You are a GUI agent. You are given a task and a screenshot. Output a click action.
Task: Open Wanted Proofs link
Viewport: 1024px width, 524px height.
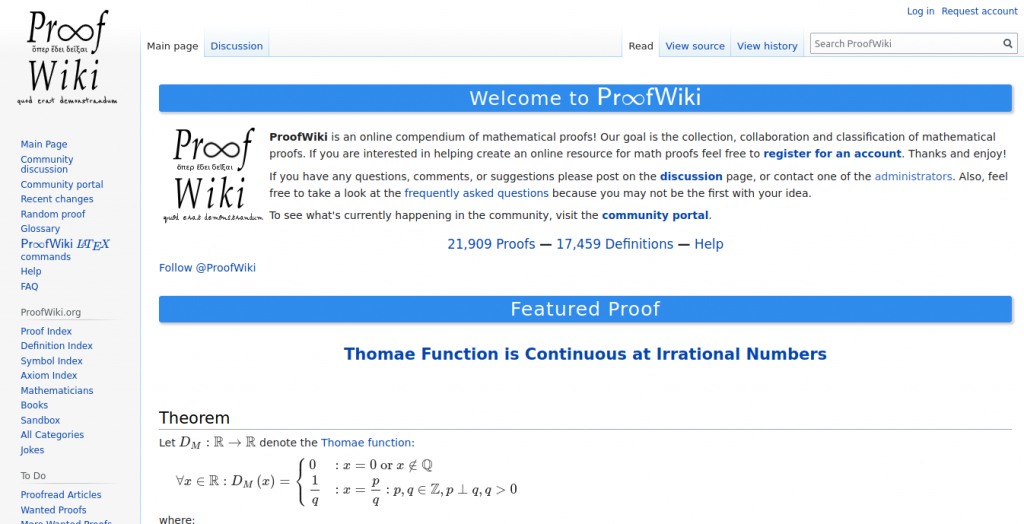(x=54, y=510)
